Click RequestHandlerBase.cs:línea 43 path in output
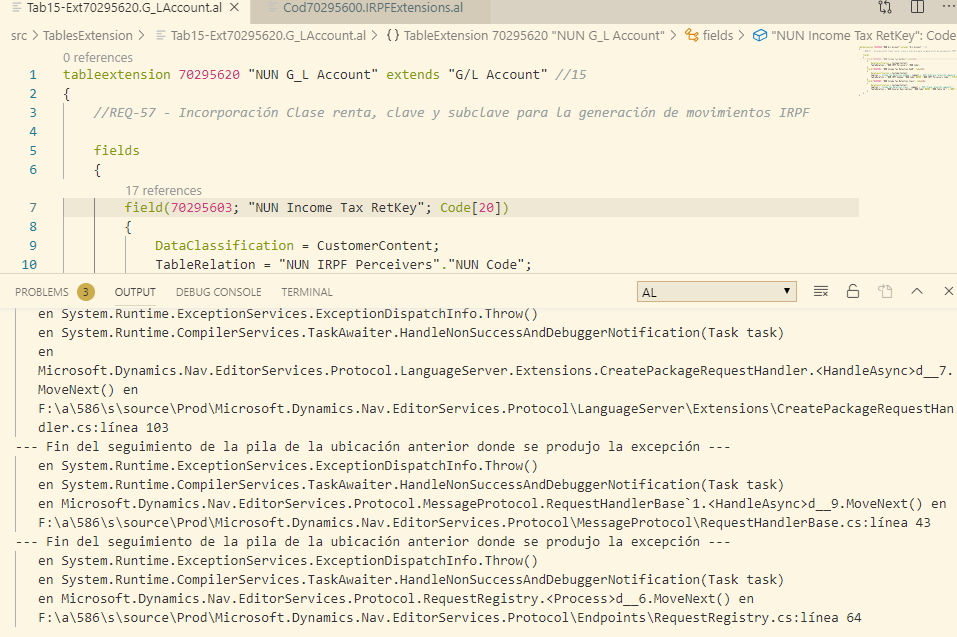The image size is (957, 637). [485, 522]
